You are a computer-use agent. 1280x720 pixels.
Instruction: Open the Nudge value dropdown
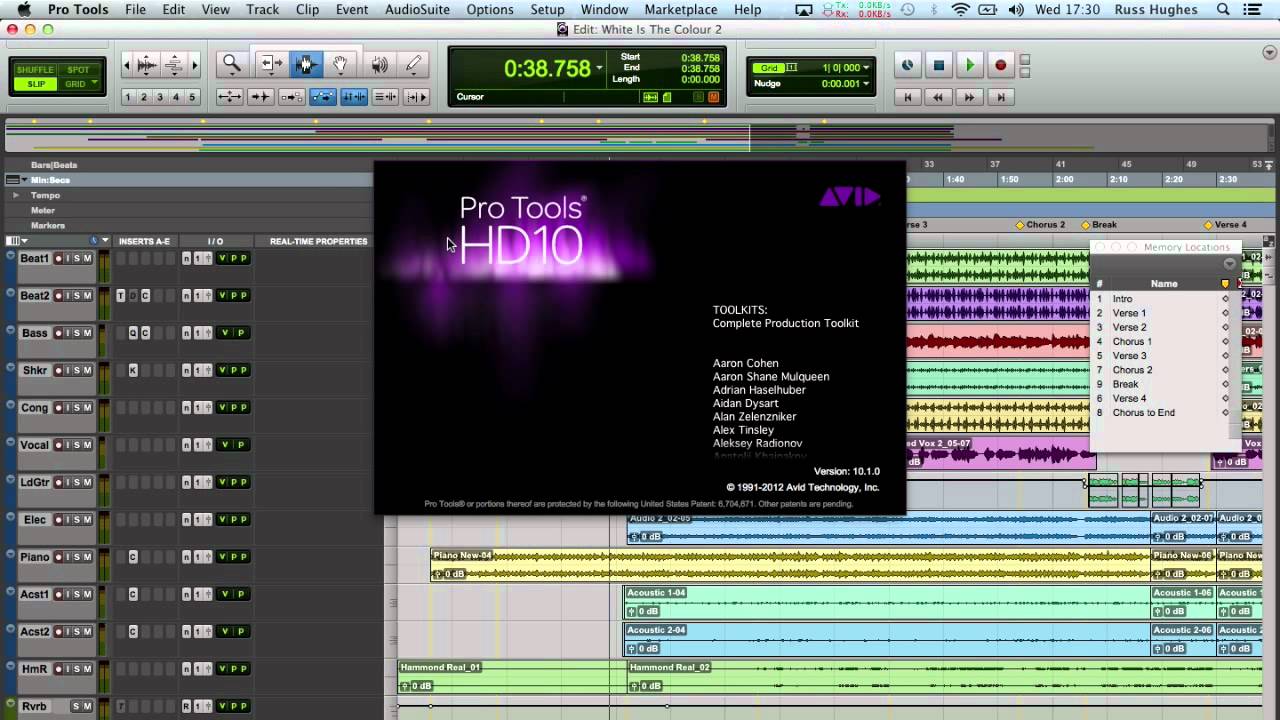click(x=866, y=84)
